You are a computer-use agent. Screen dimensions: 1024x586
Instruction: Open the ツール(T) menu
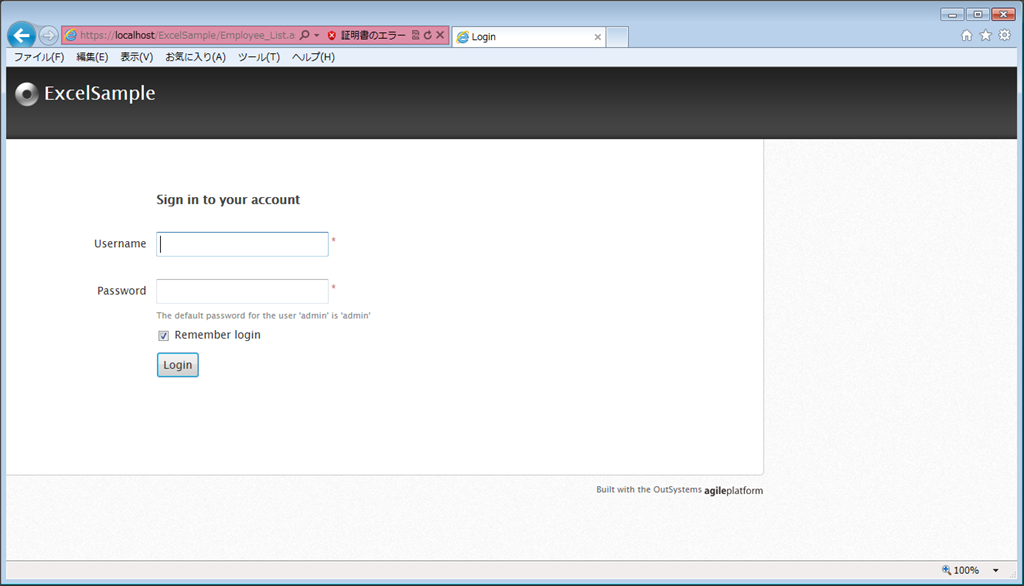click(259, 57)
